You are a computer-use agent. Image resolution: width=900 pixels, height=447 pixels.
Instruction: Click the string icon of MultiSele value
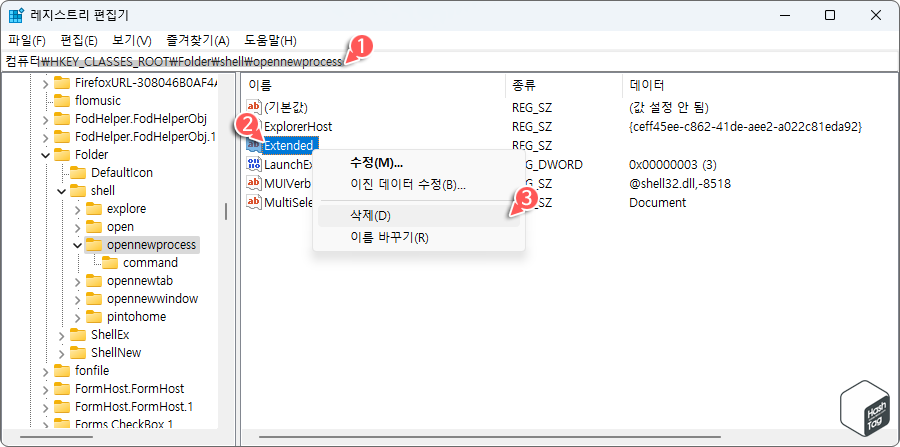254,202
